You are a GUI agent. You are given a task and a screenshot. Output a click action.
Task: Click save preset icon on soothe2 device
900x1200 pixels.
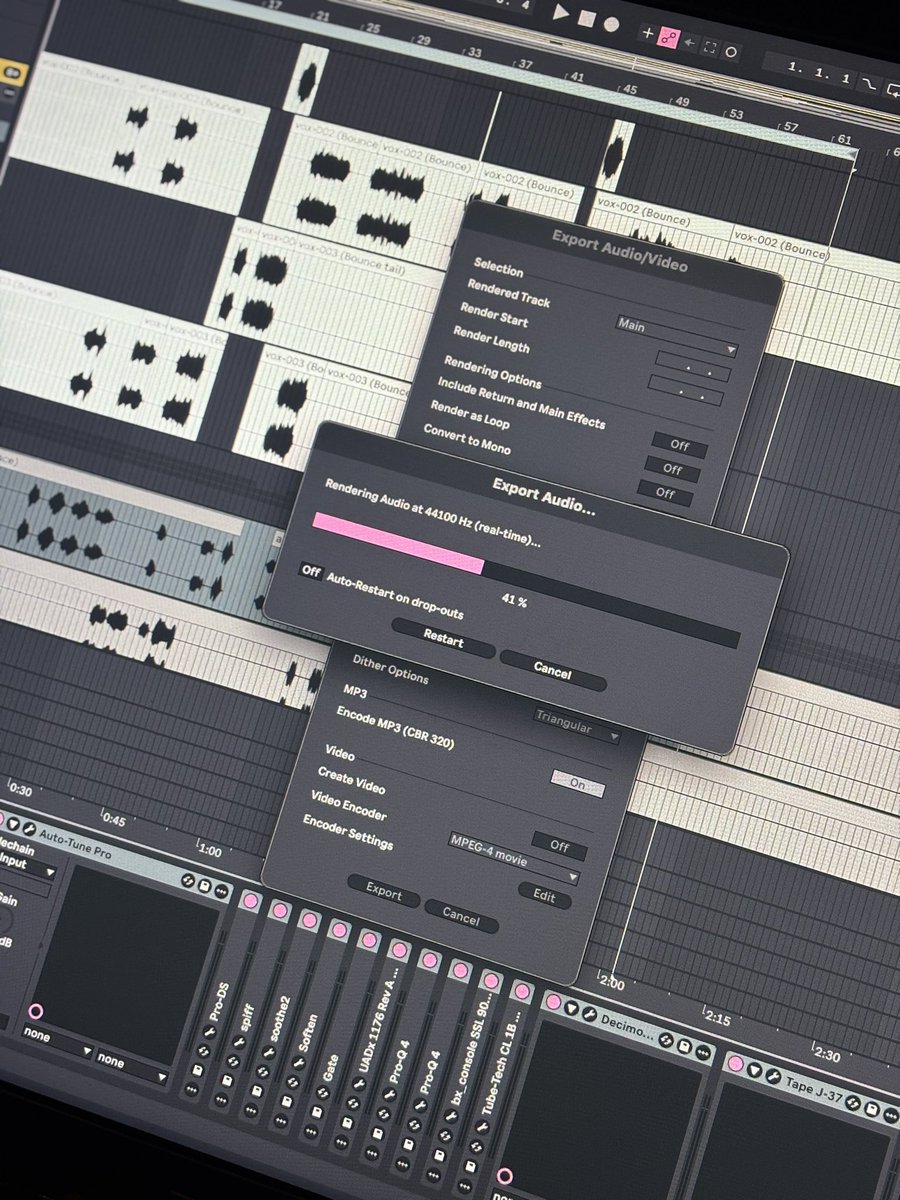[x=256, y=1091]
